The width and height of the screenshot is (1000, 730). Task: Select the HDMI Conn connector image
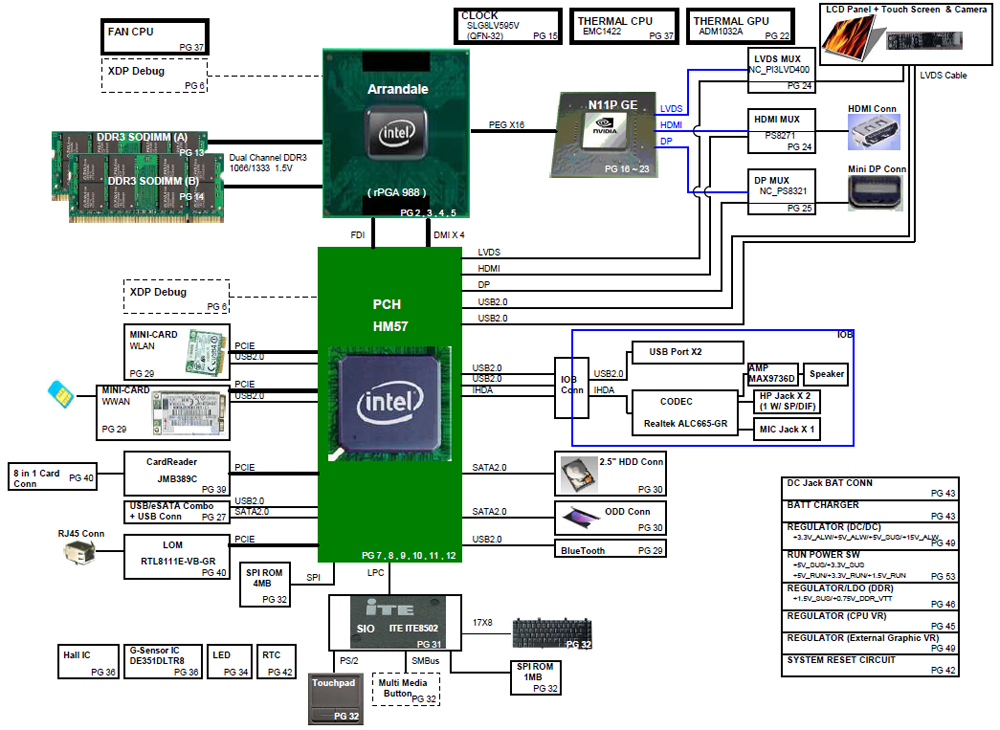coord(874,133)
